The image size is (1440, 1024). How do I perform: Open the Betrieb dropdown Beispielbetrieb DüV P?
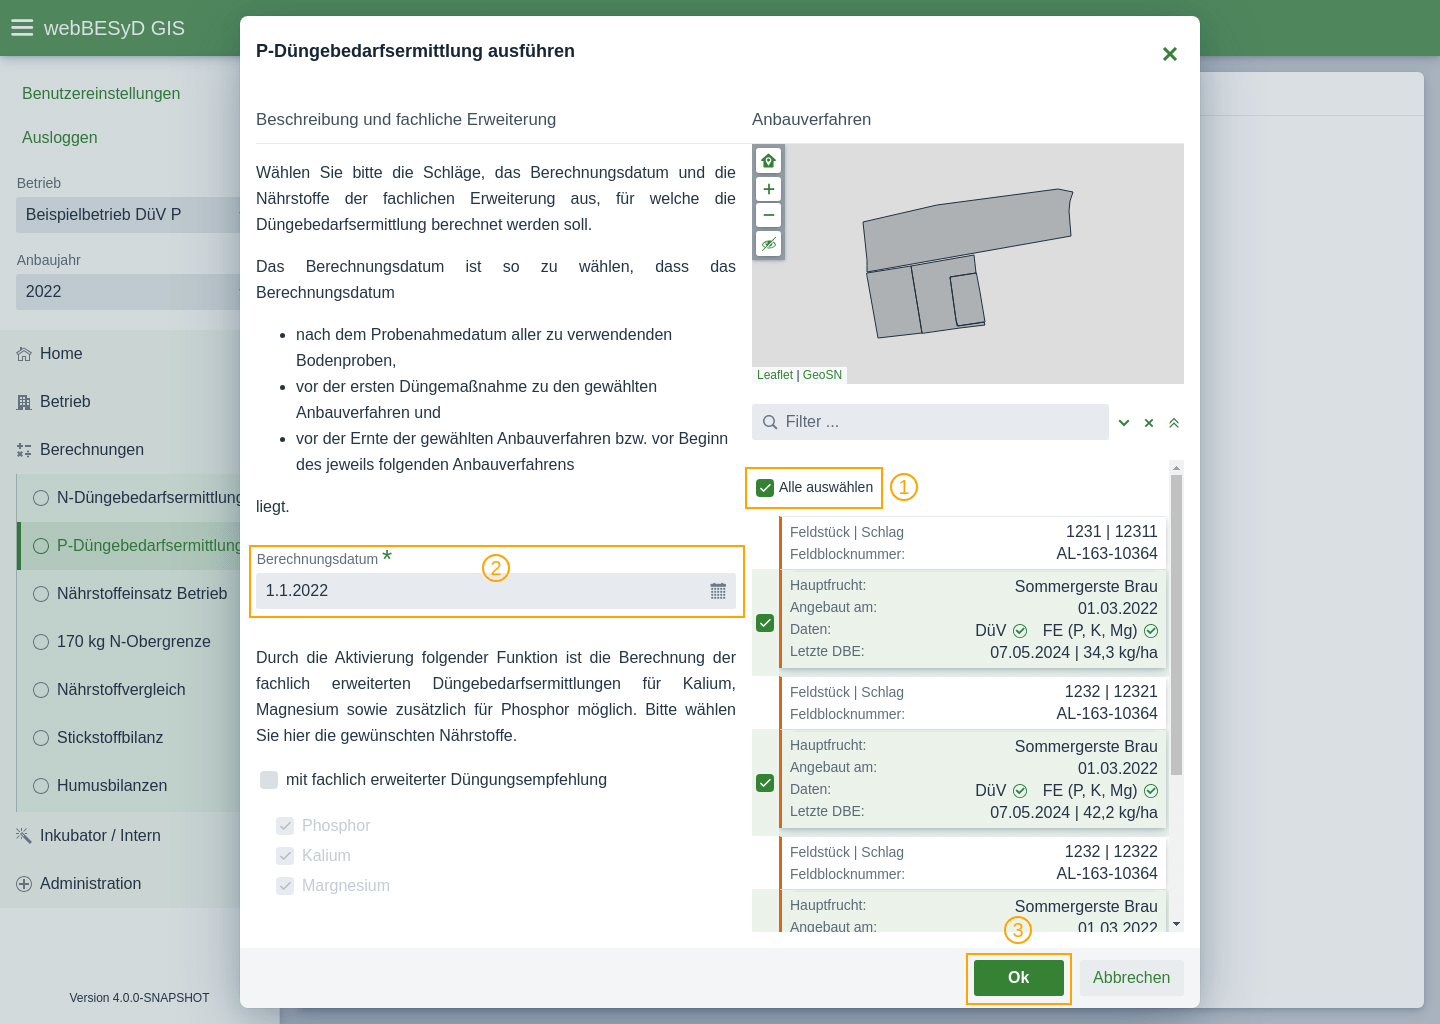coord(128,215)
